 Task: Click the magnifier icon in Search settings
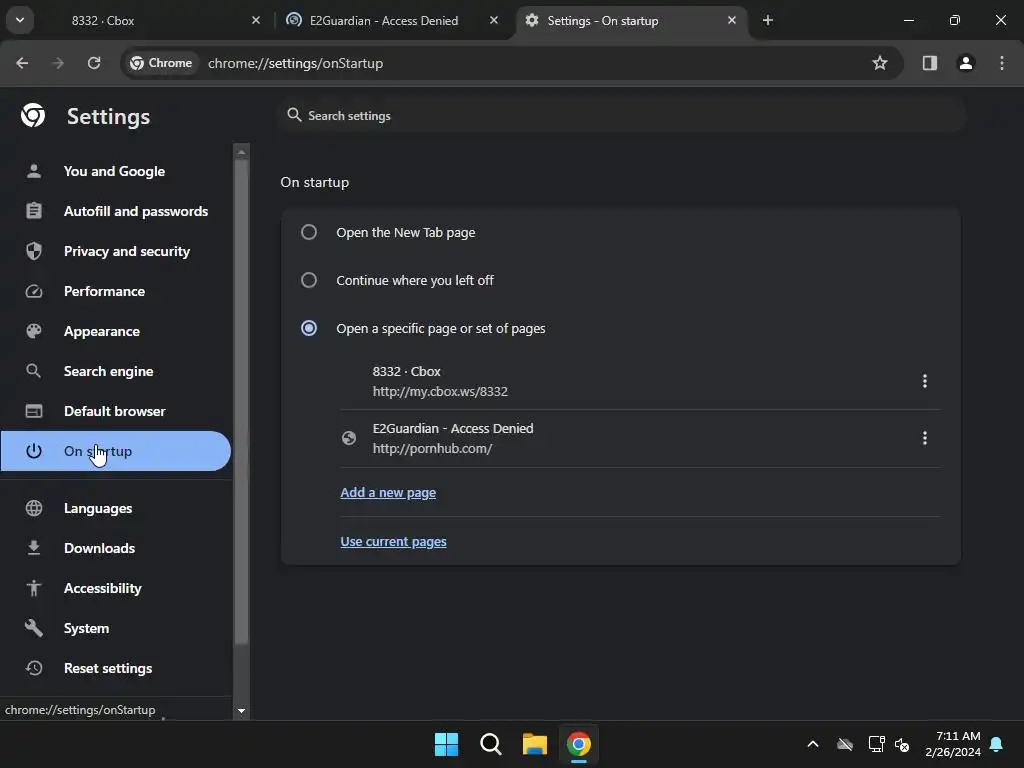point(295,115)
